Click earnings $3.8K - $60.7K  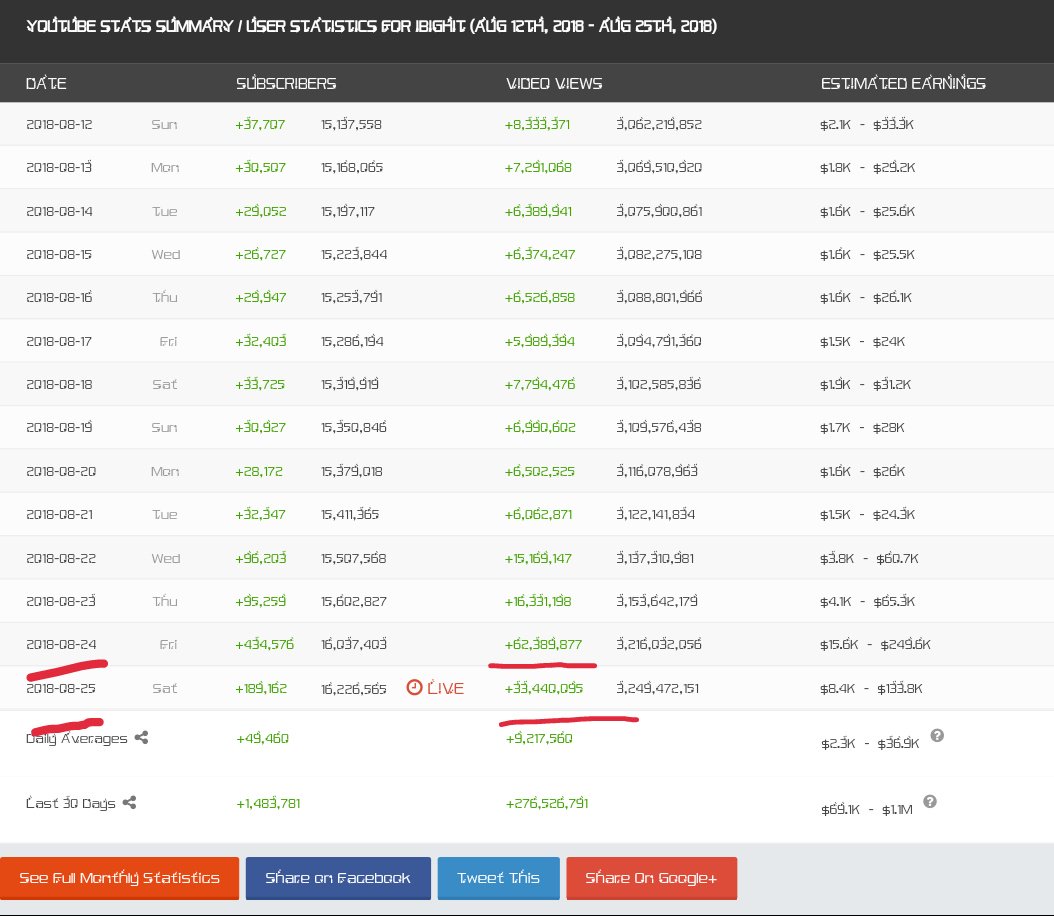pos(869,558)
